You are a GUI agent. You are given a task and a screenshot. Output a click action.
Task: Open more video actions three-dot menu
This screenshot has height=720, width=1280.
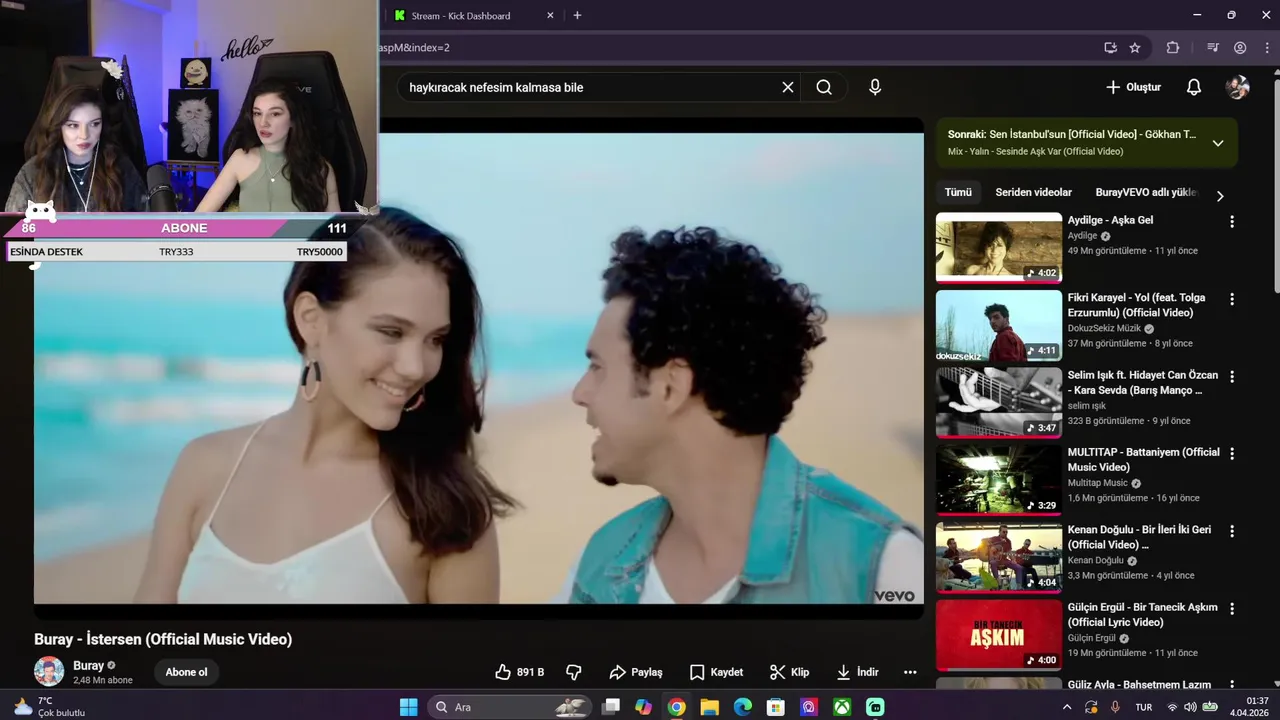[x=910, y=672]
